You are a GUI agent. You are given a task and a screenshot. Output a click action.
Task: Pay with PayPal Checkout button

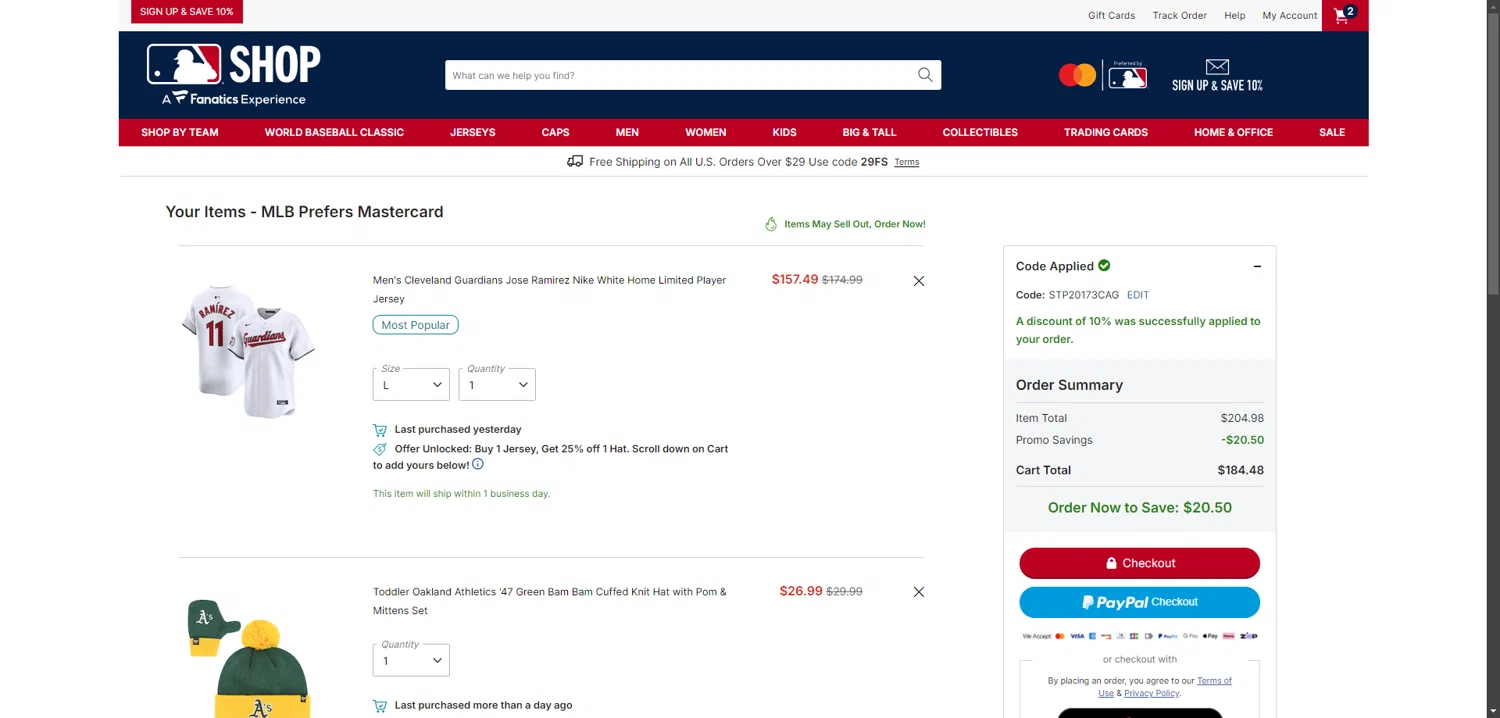pyautogui.click(x=1139, y=602)
